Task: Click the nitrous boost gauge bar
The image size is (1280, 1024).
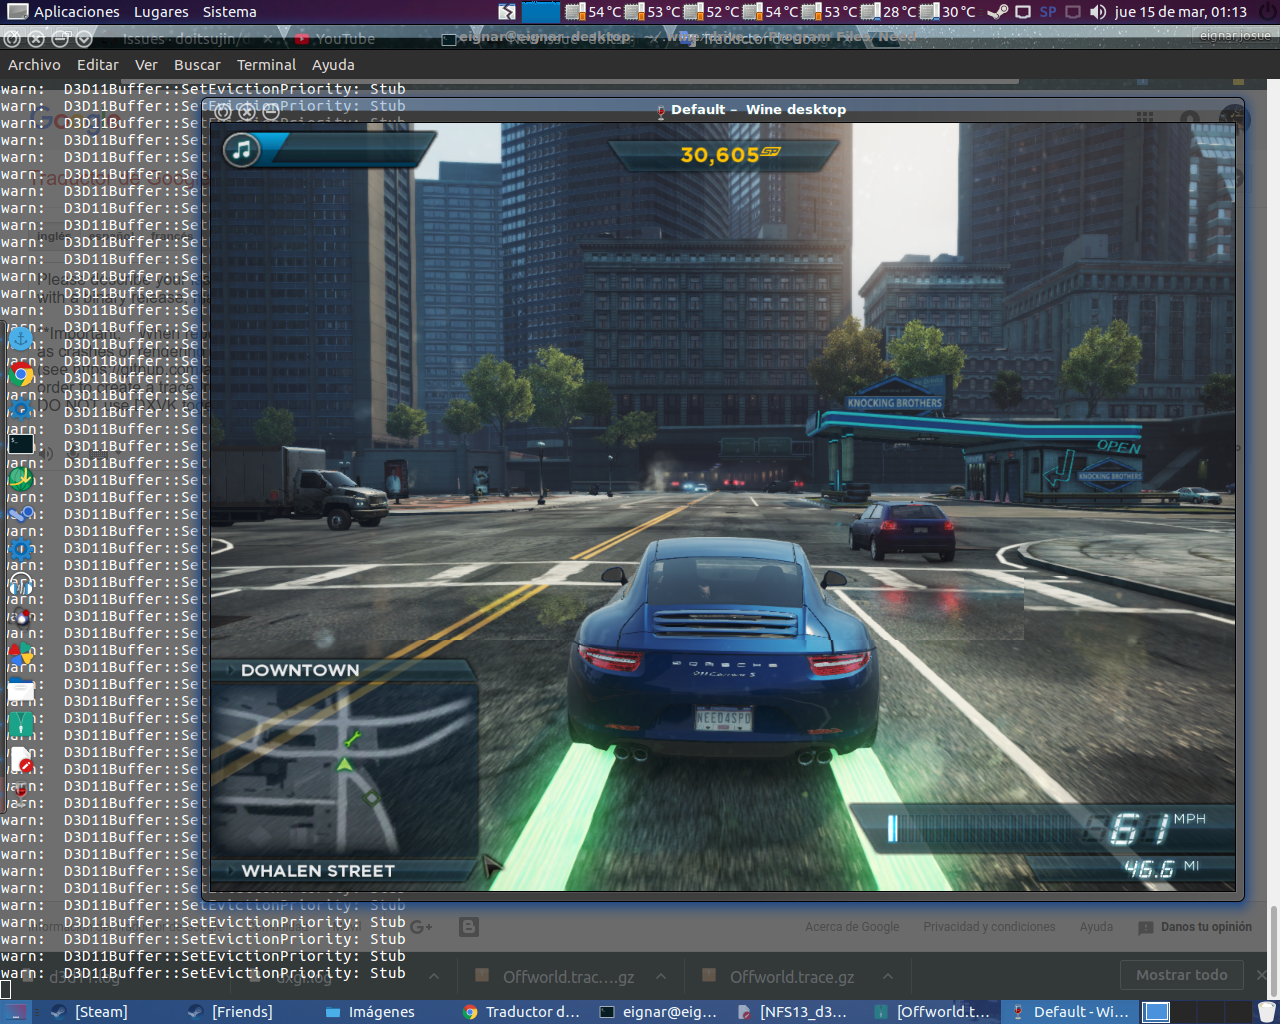Action: click(x=985, y=829)
